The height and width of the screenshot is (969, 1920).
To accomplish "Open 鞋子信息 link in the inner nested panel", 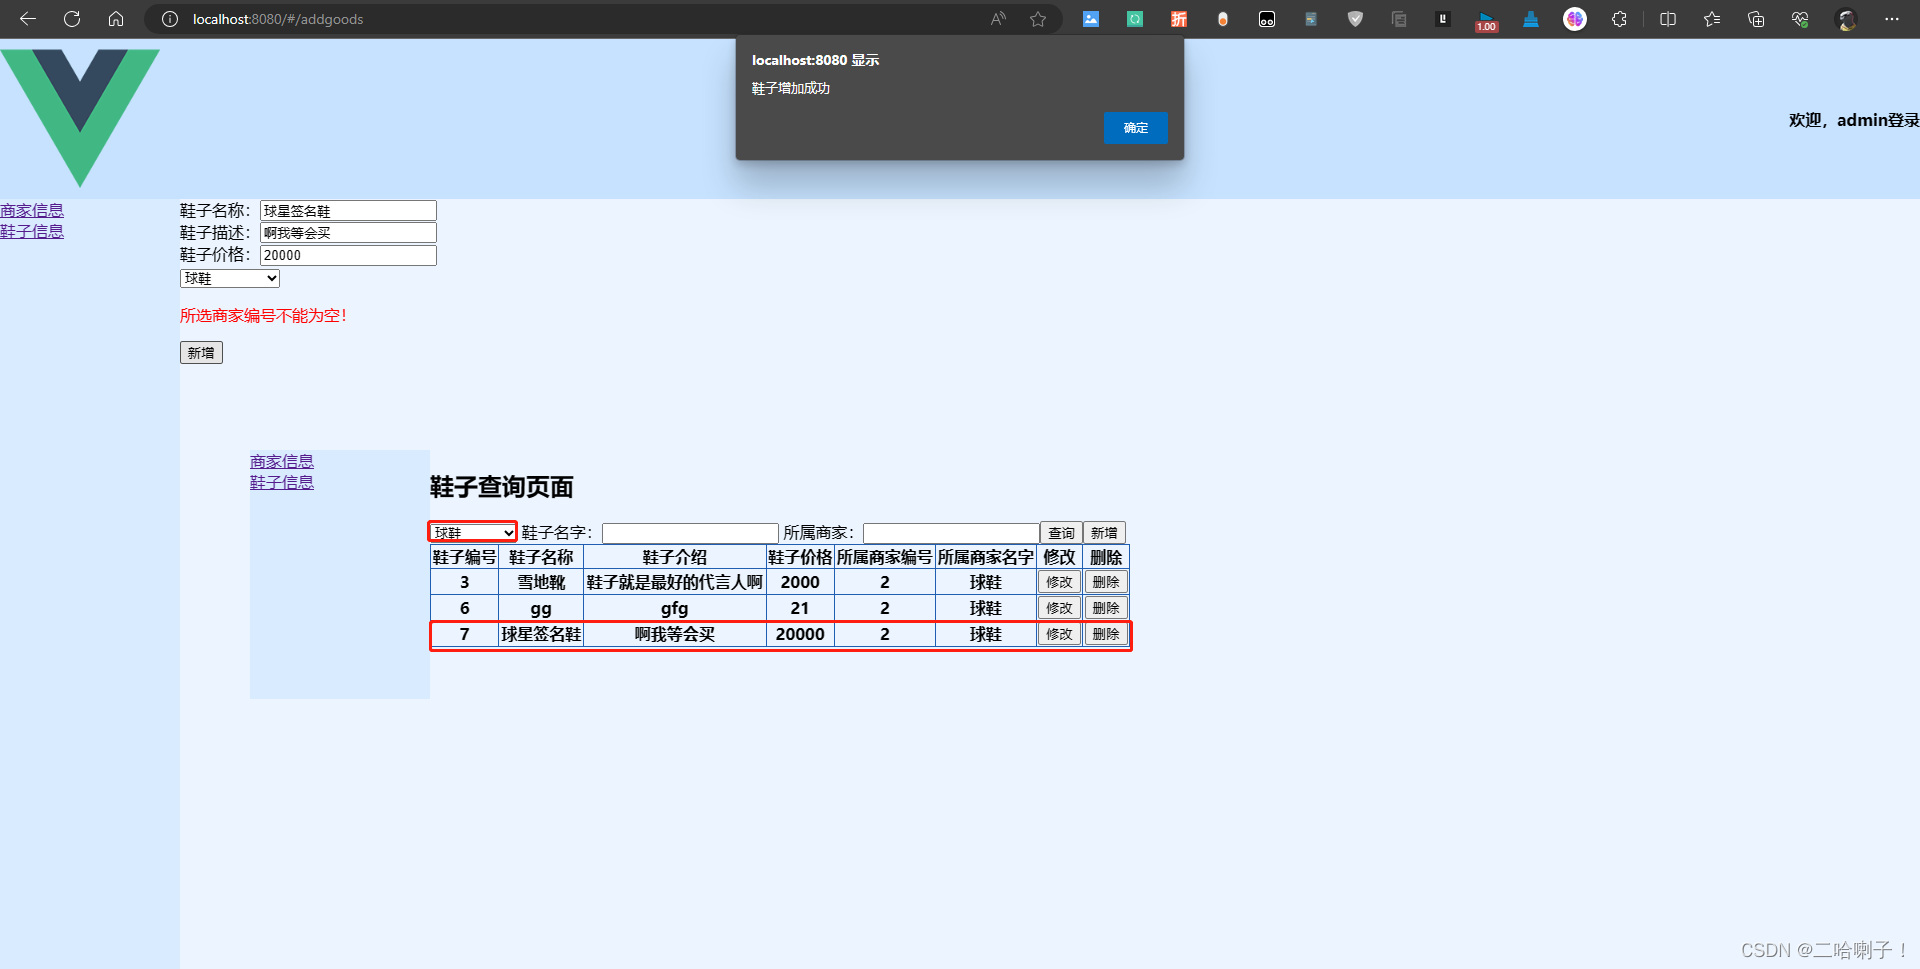I will pyautogui.click(x=282, y=482).
